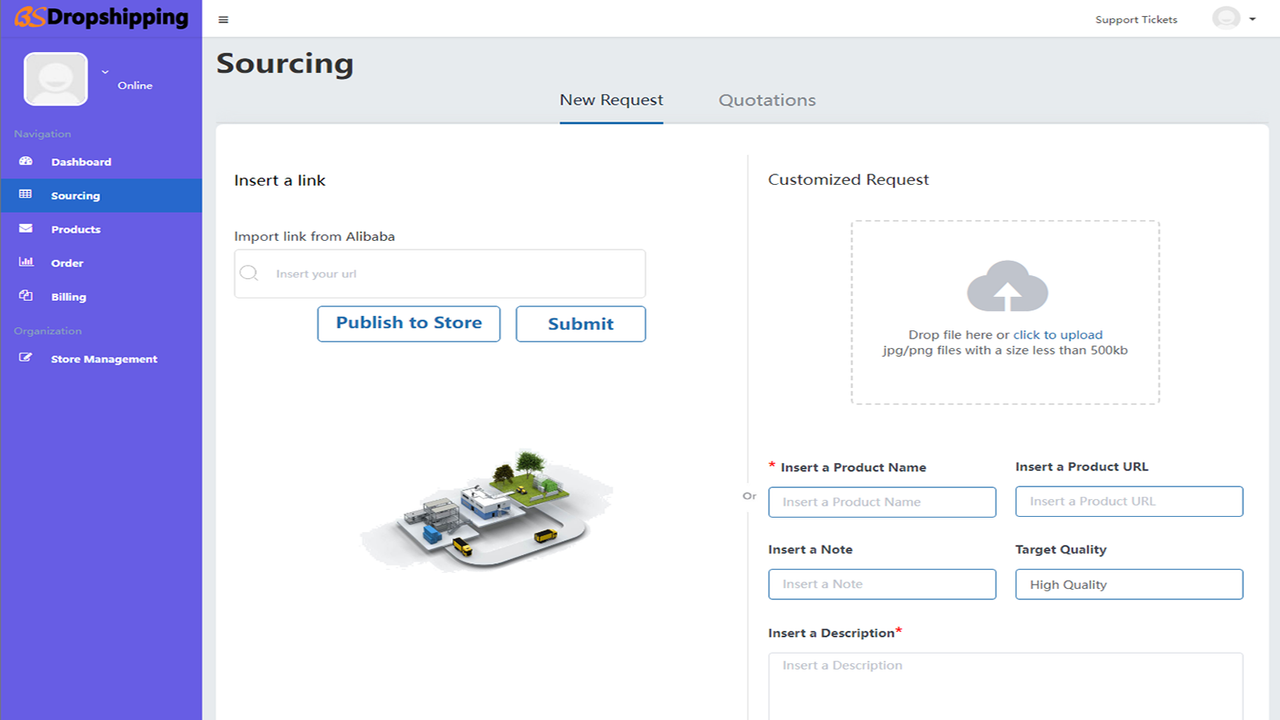This screenshot has width=1280, height=720.
Task: Click the sidebar profile avatar picture
Action: (x=55, y=78)
